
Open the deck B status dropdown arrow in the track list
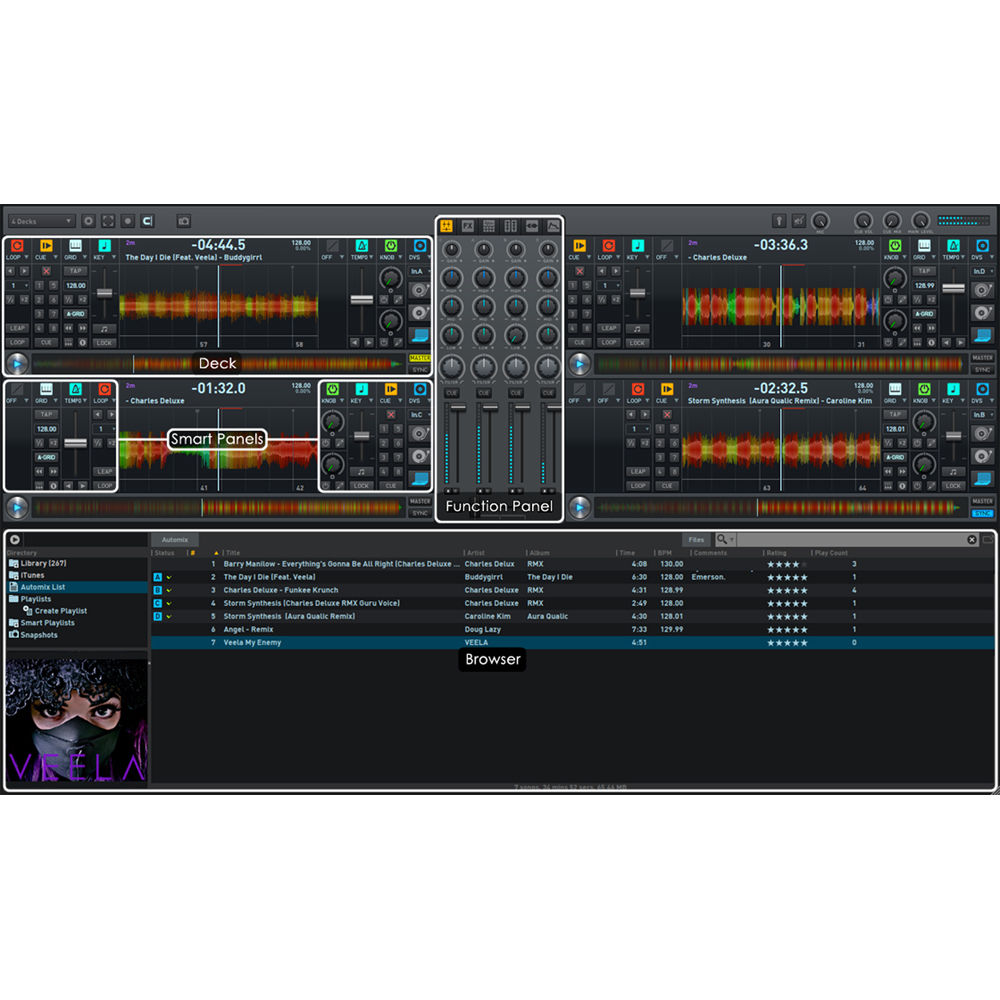coord(169,590)
